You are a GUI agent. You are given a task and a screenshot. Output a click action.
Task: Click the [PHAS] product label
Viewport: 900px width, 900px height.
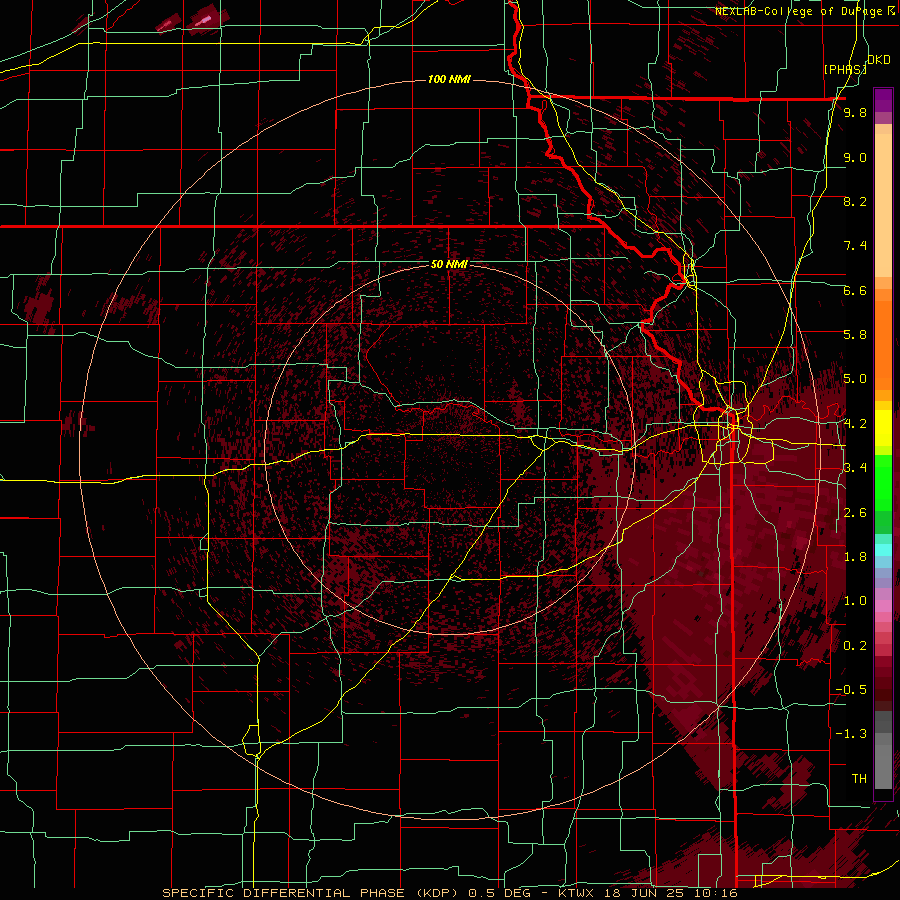click(x=845, y=69)
